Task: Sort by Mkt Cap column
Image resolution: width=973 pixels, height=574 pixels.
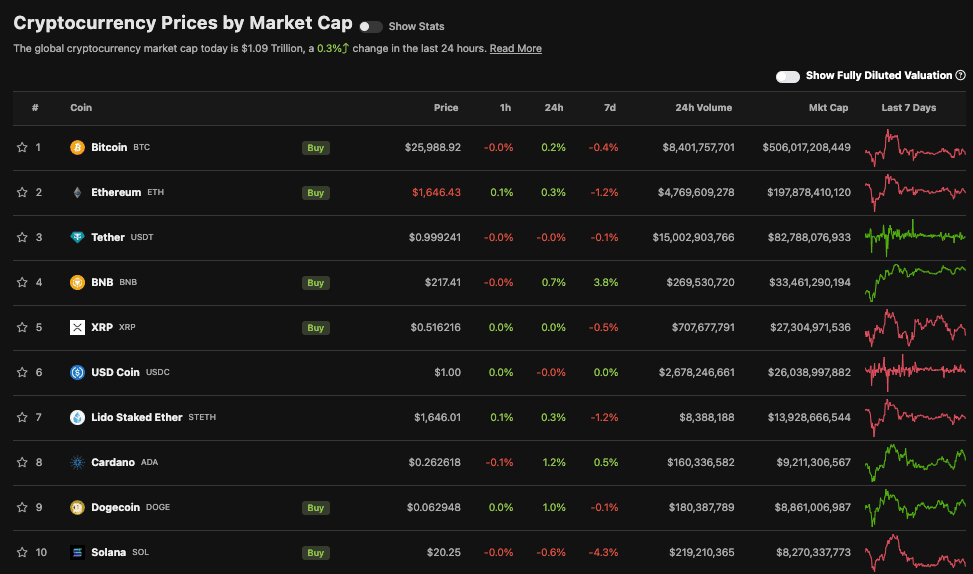Action: [828, 107]
